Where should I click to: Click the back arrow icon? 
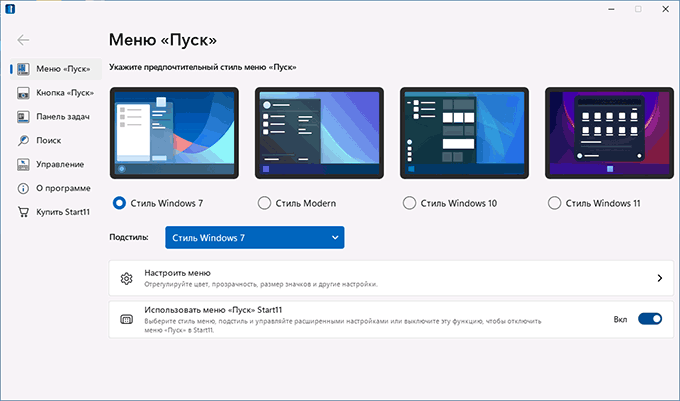(x=23, y=40)
